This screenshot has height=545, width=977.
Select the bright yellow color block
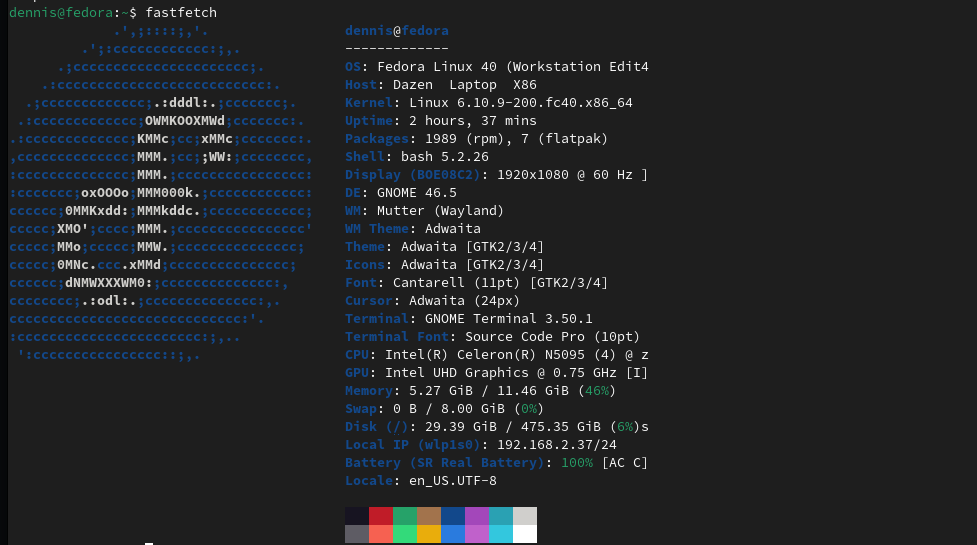pyautogui.click(x=429, y=534)
